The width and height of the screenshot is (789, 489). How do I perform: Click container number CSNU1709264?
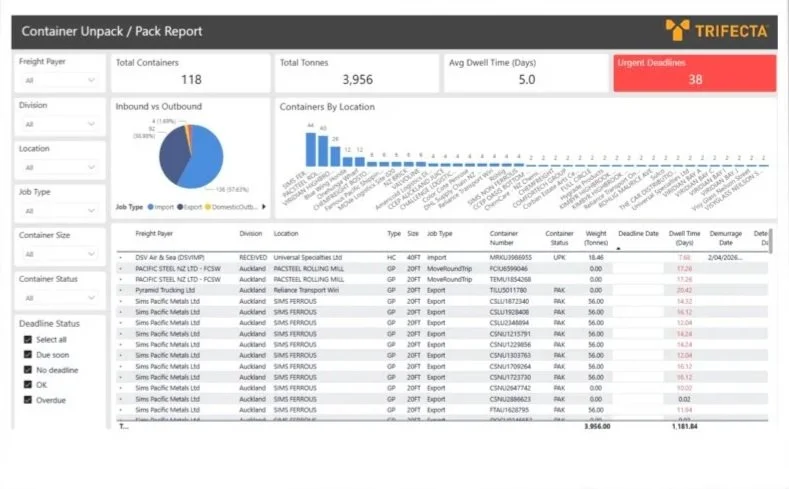510,366
